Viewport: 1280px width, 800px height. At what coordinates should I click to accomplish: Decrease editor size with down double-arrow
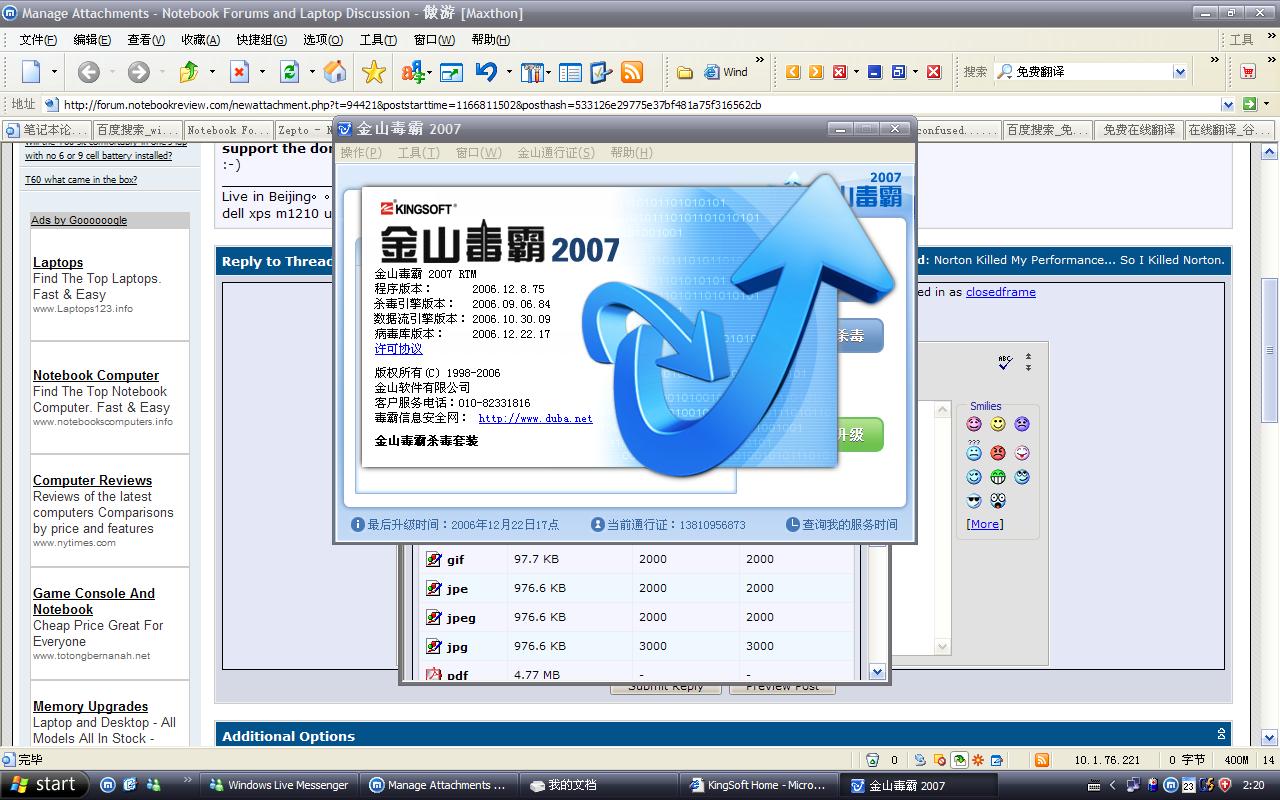[x=1028, y=368]
